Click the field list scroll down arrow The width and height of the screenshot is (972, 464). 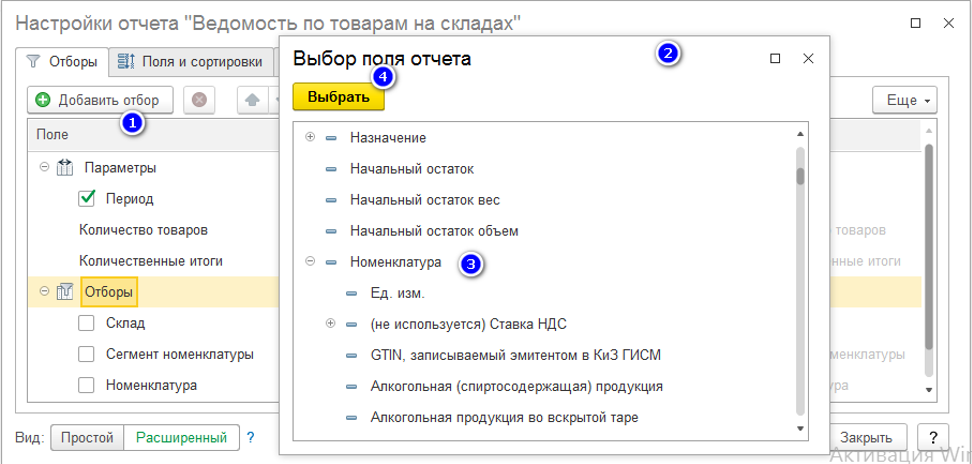click(800, 429)
